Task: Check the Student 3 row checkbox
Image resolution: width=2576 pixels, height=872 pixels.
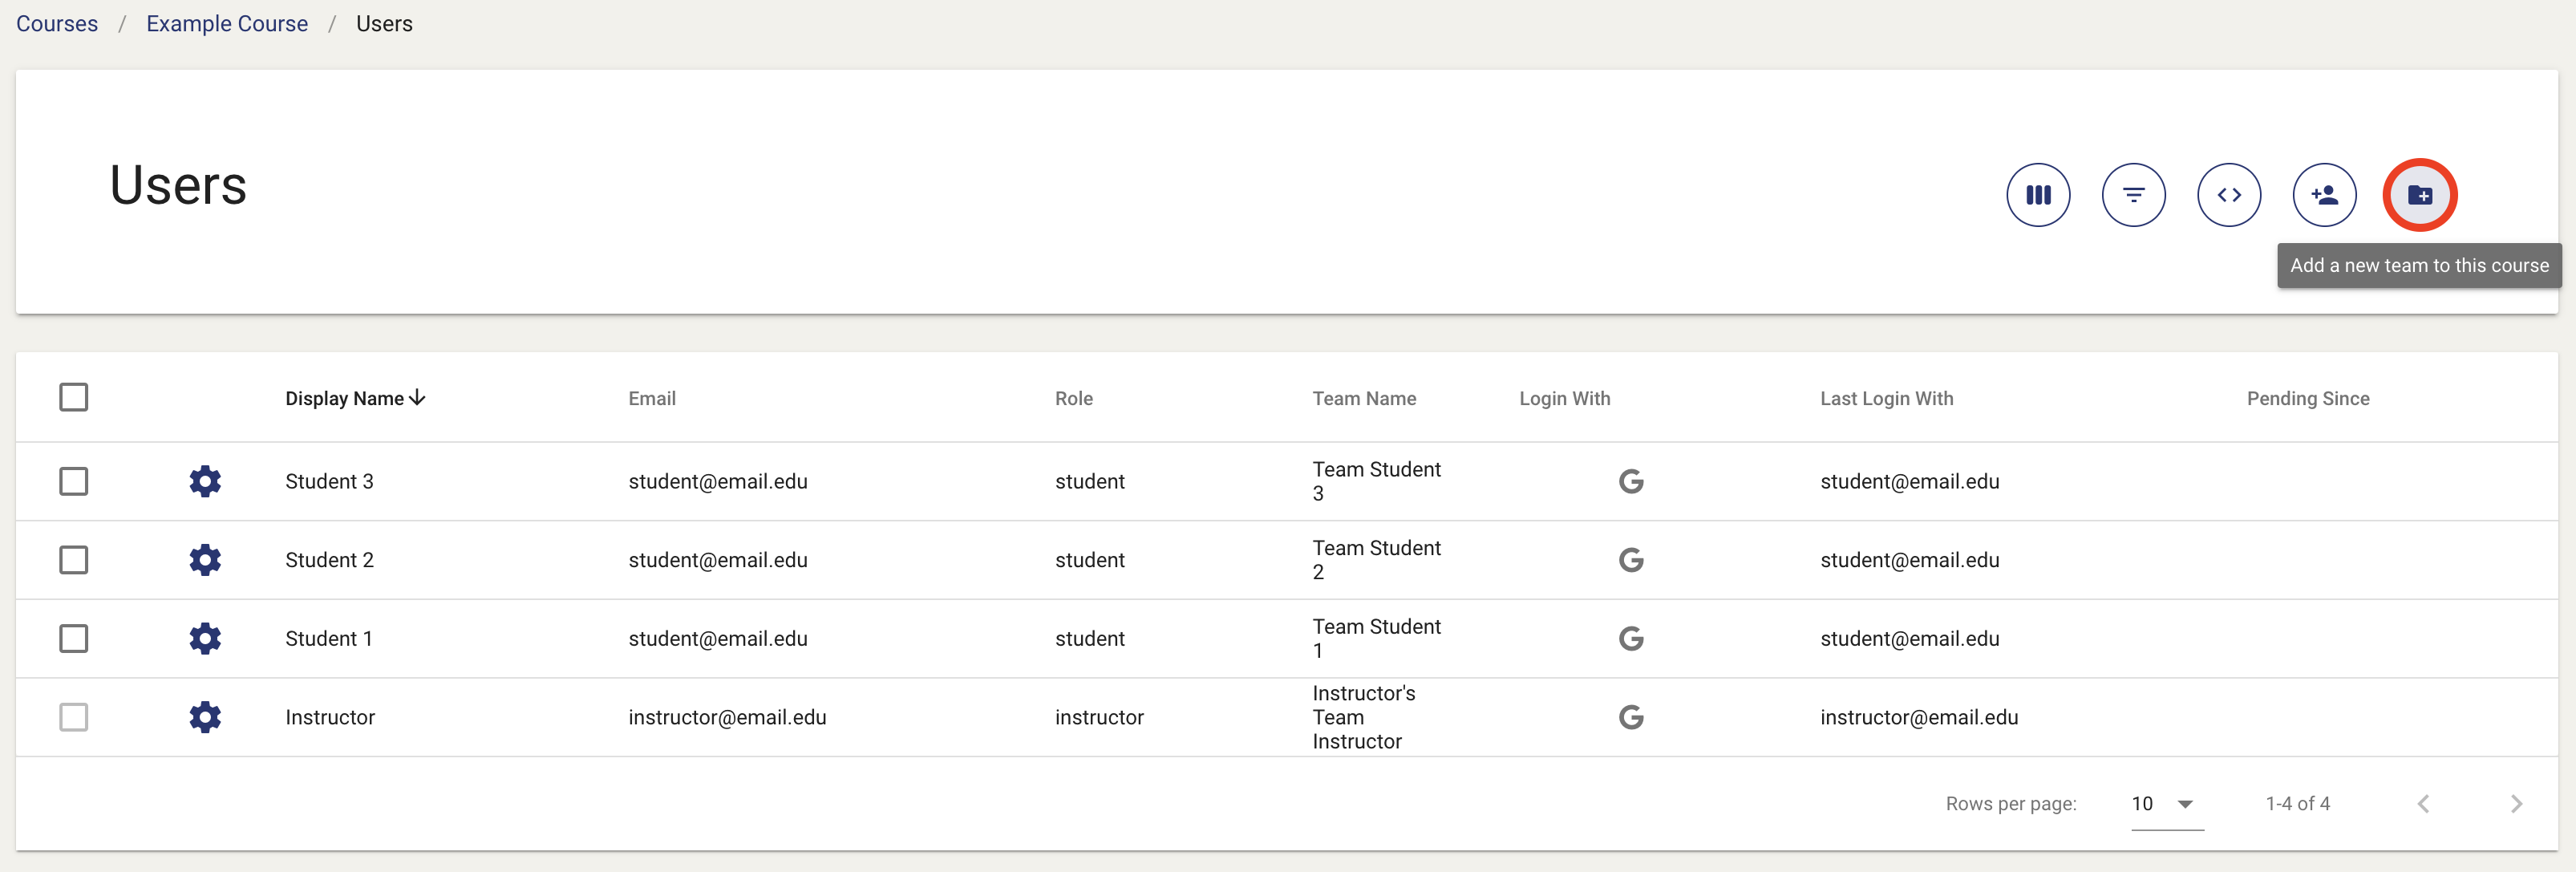Action: click(74, 481)
